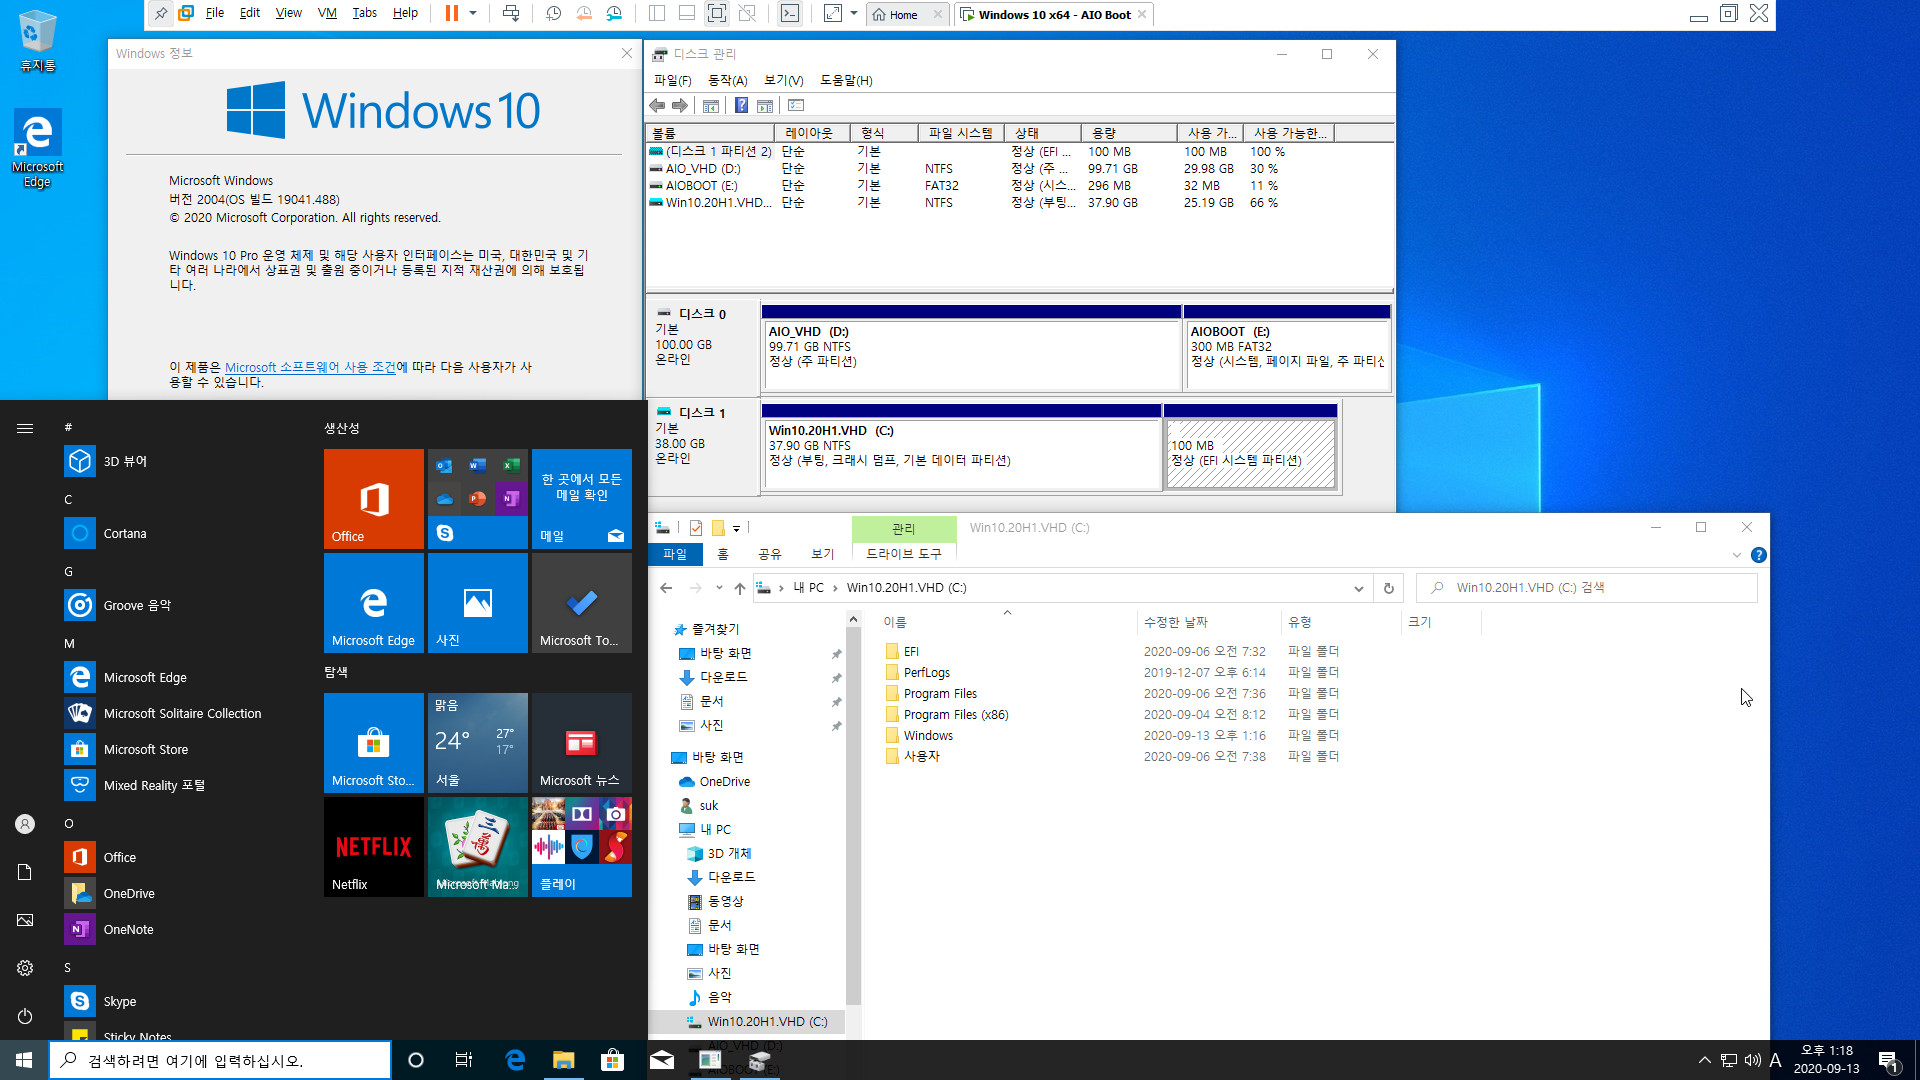The height and width of the screenshot is (1080, 1920).
Task: Enter VMware full screen mode icon
Action: [717, 13]
